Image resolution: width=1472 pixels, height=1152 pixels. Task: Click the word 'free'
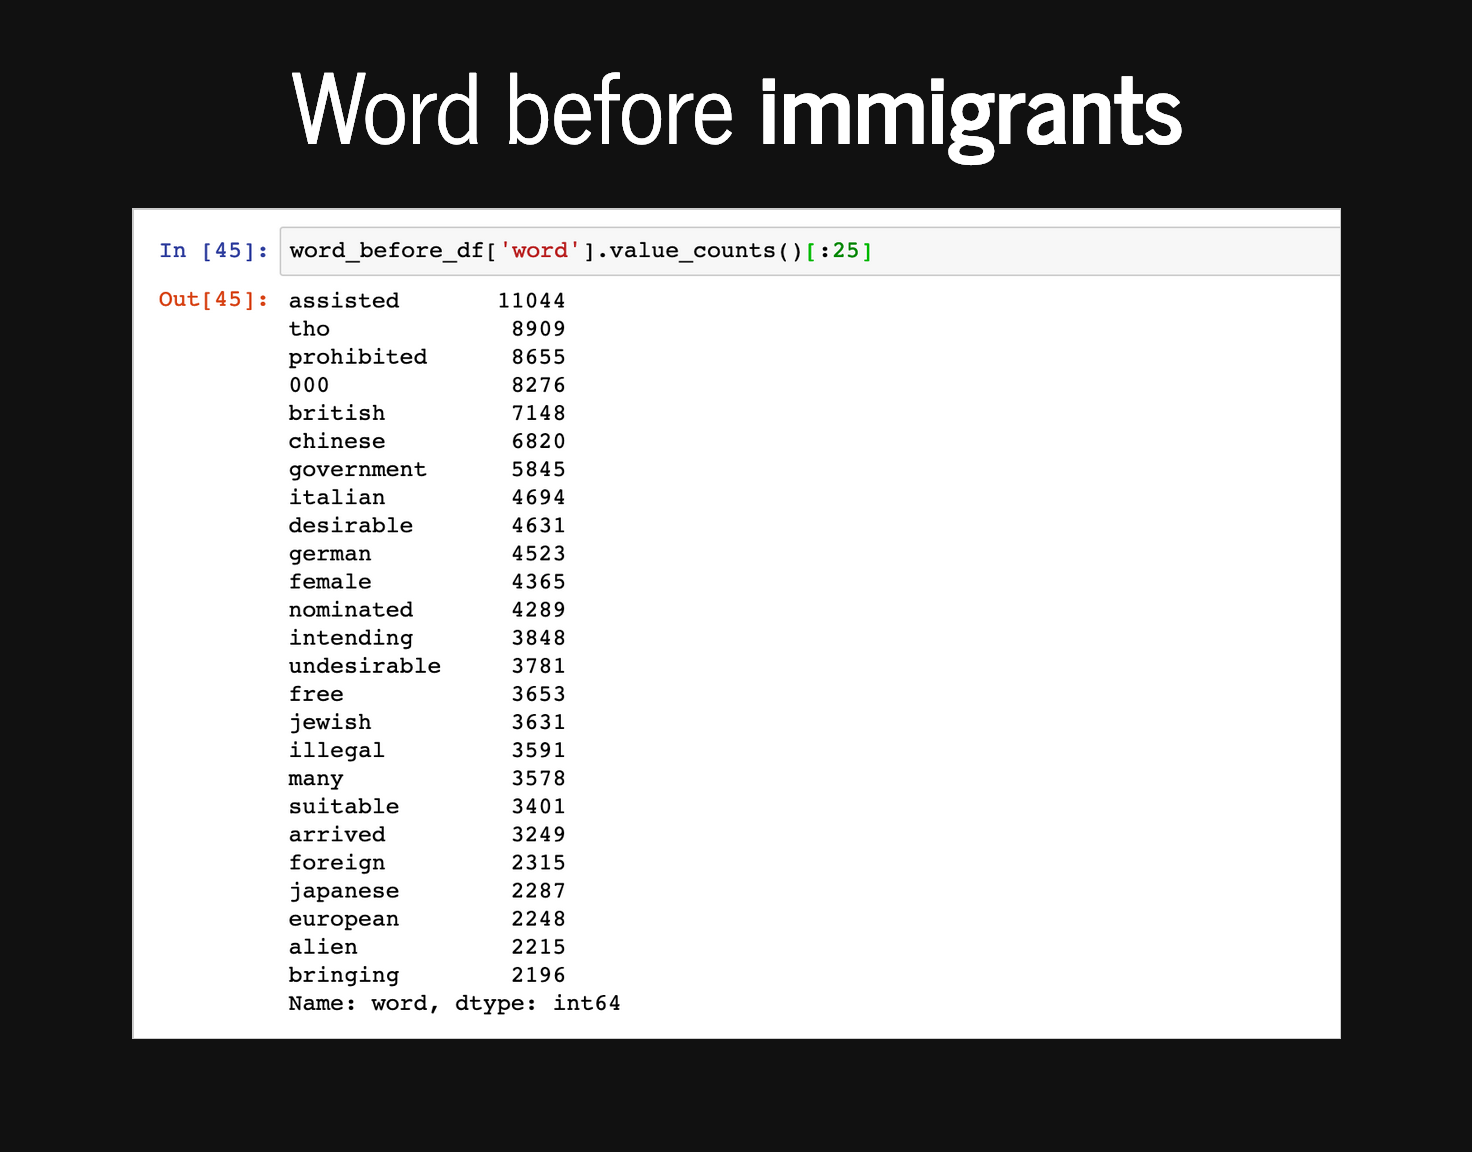(x=316, y=693)
